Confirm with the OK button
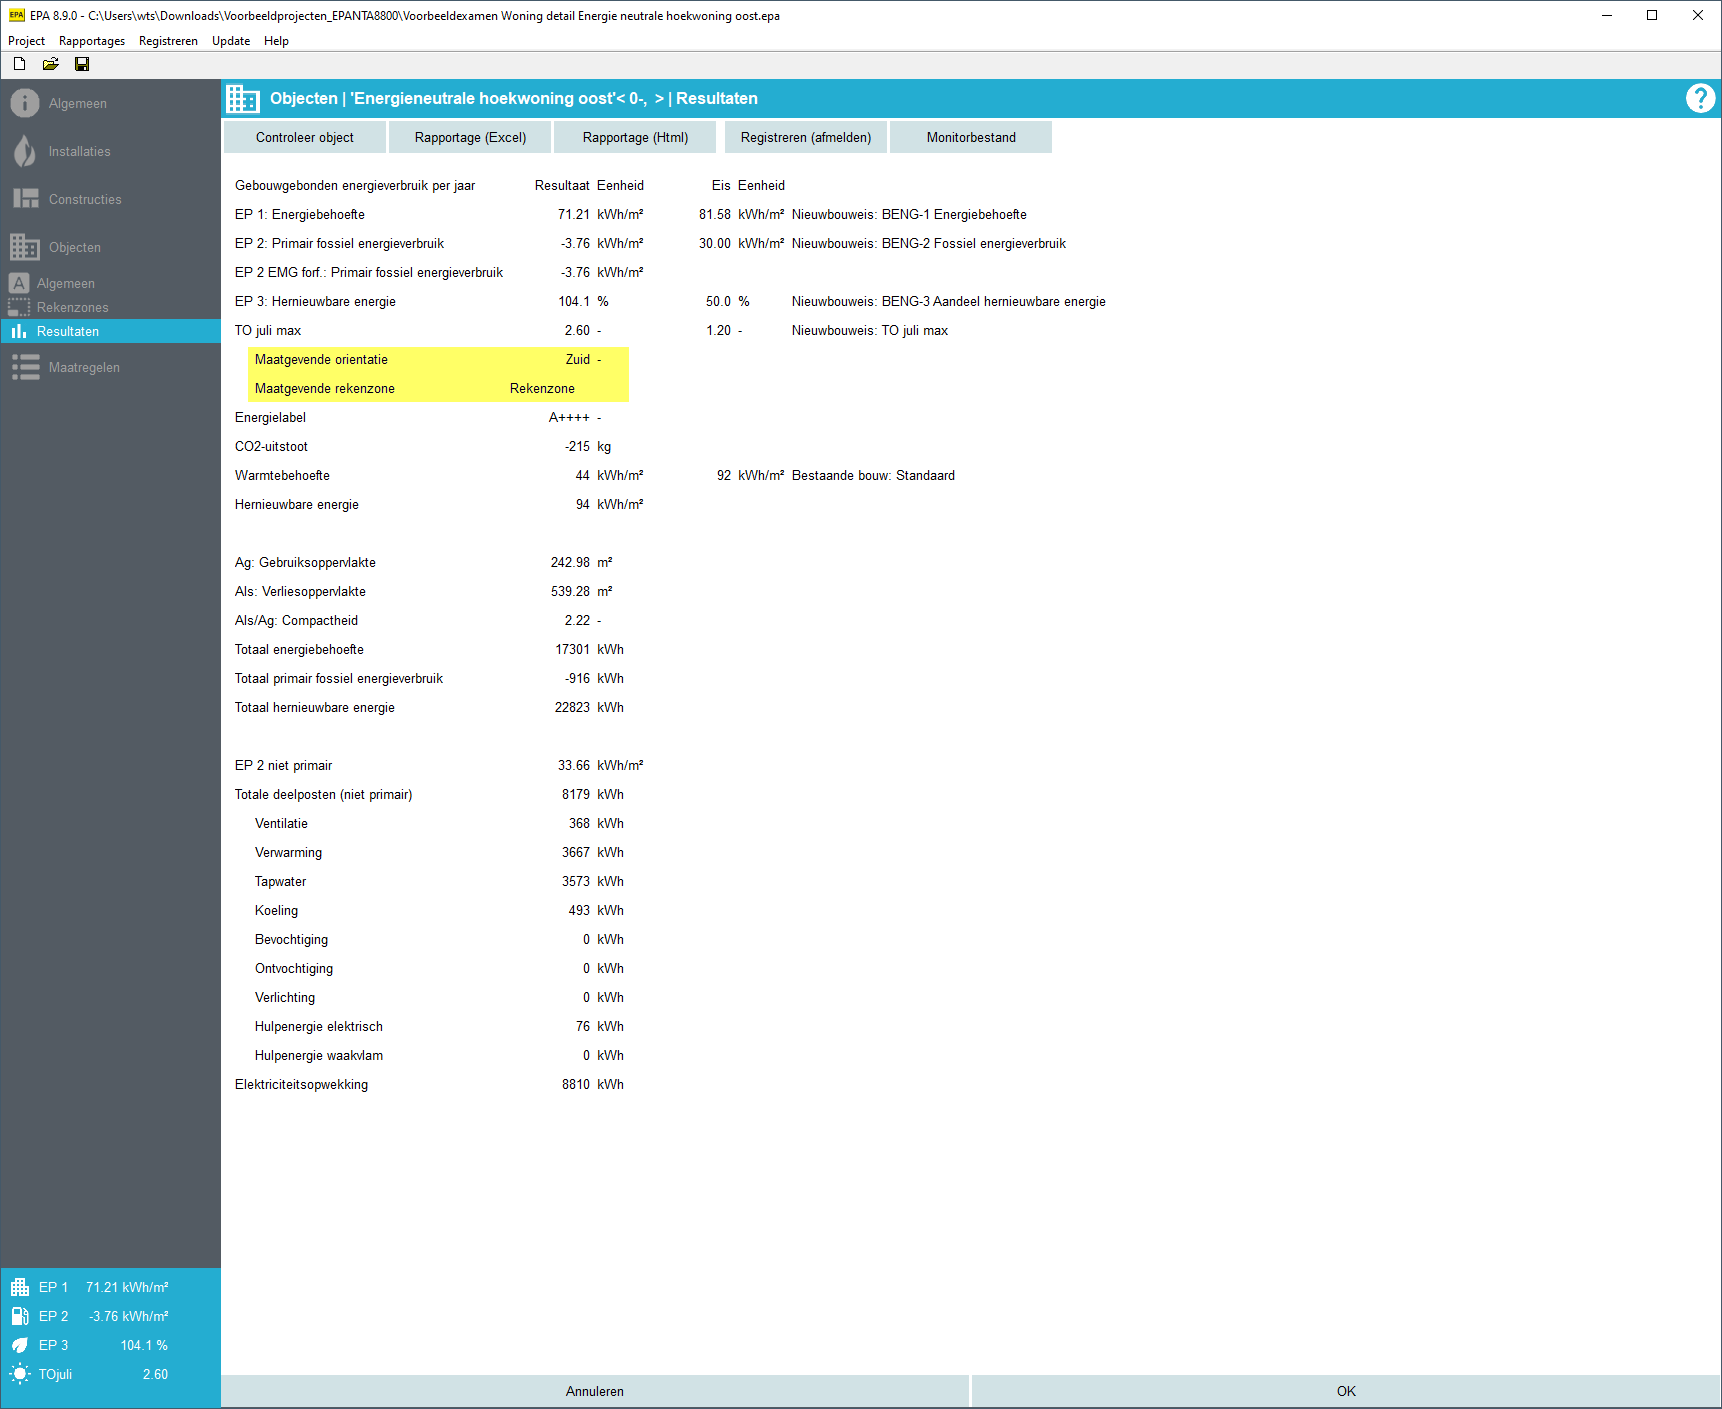1722x1409 pixels. [x=1346, y=1391]
